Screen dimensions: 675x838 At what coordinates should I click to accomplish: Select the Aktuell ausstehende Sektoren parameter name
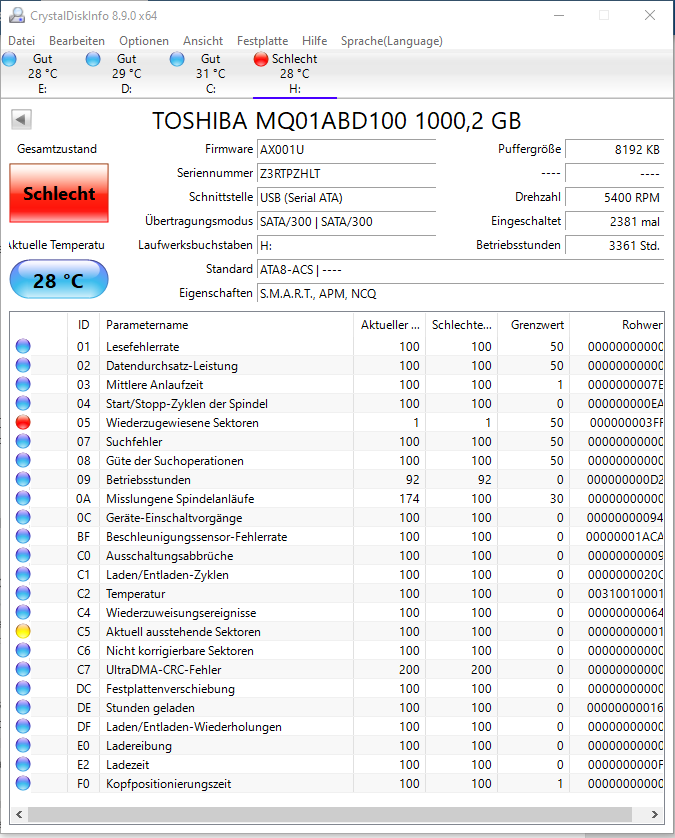pyautogui.click(x=183, y=632)
